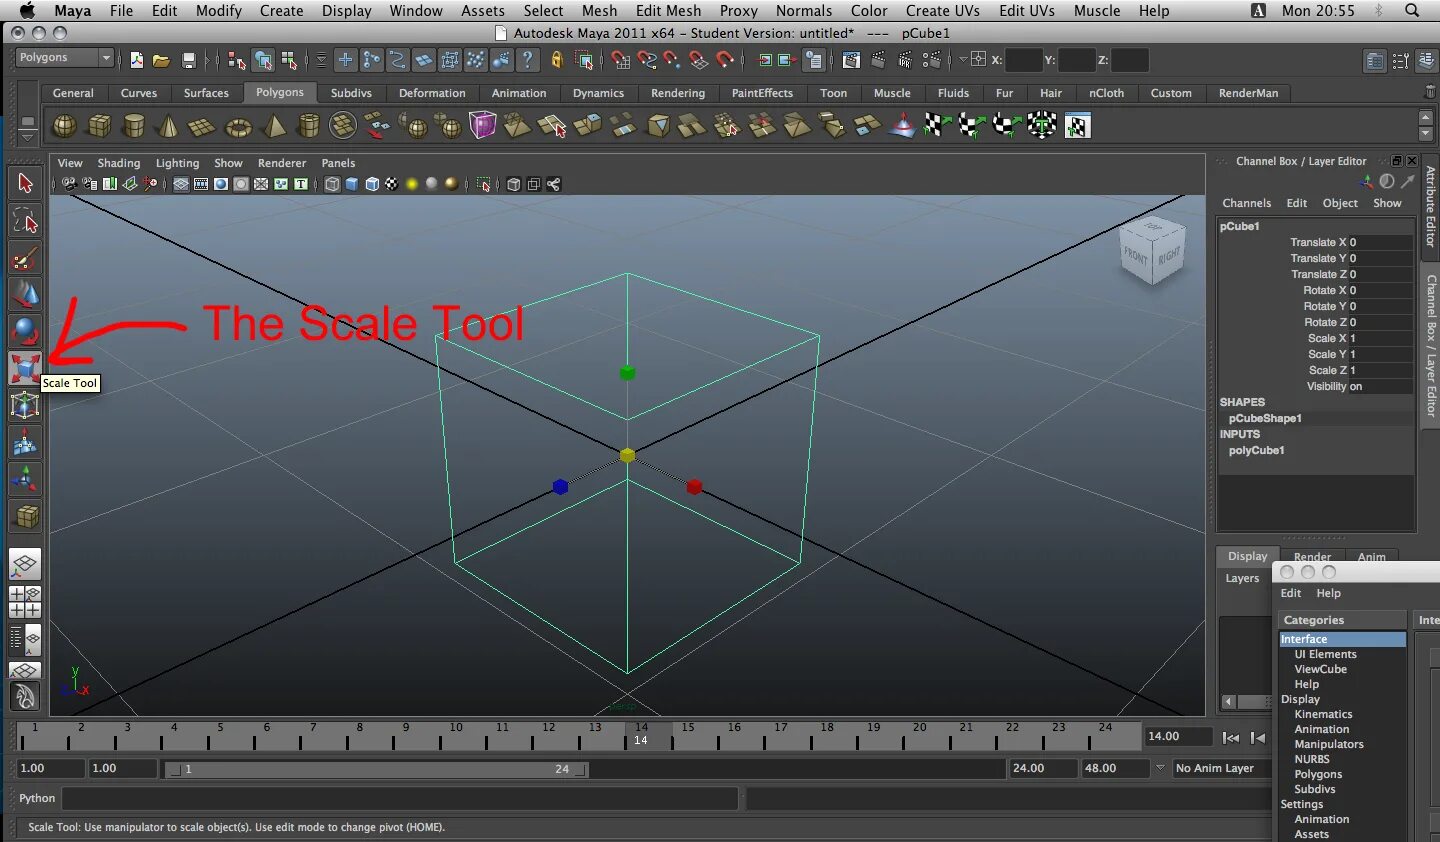Create a polygon sphere from shelf
The width and height of the screenshot is (1440, 842).
[x=64, y=126]
